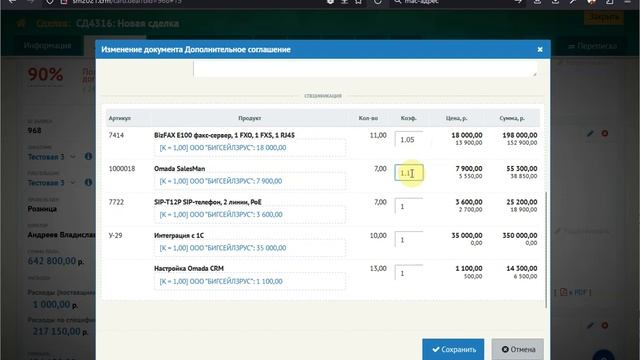This screenshot has height=360, width=640.
Task: Click lower pencil edit icon on right
Action: tap(590, 325)
